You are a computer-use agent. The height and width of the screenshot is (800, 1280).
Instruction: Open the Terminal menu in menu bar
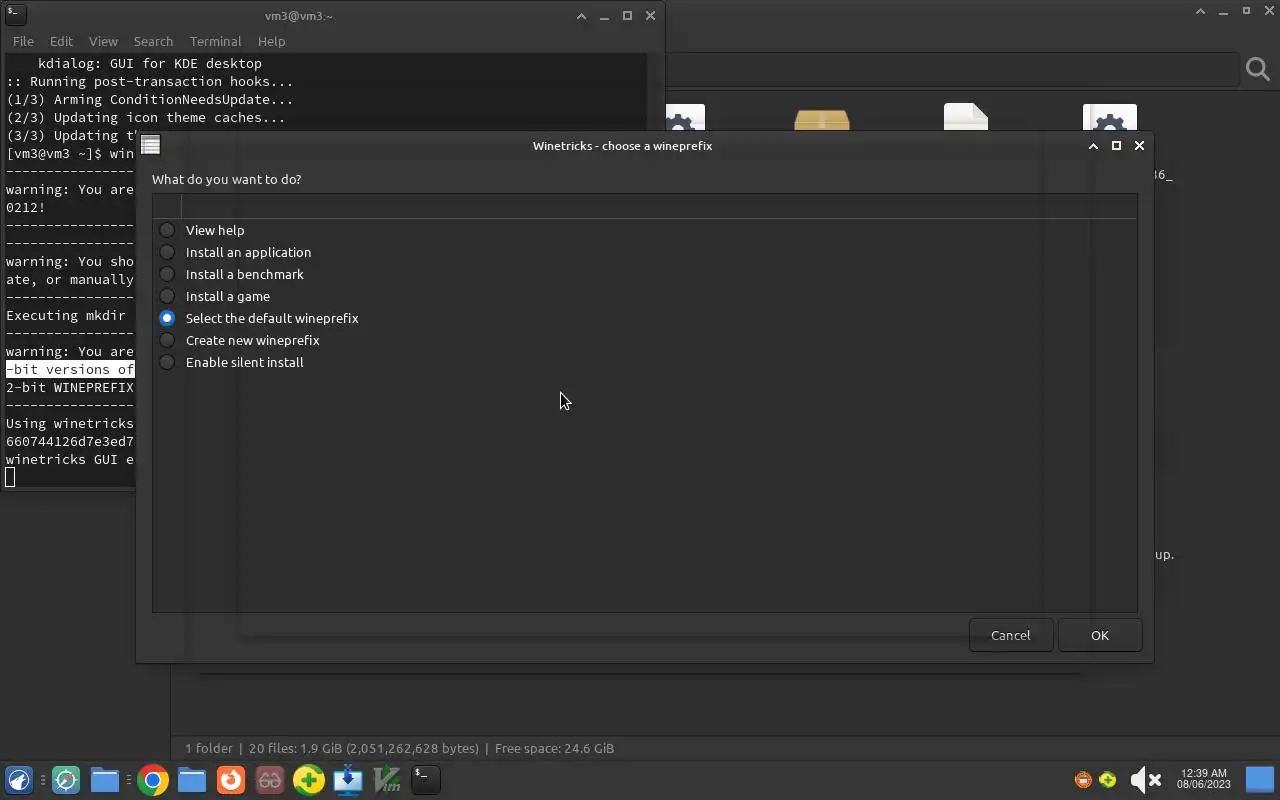point(215,41)
